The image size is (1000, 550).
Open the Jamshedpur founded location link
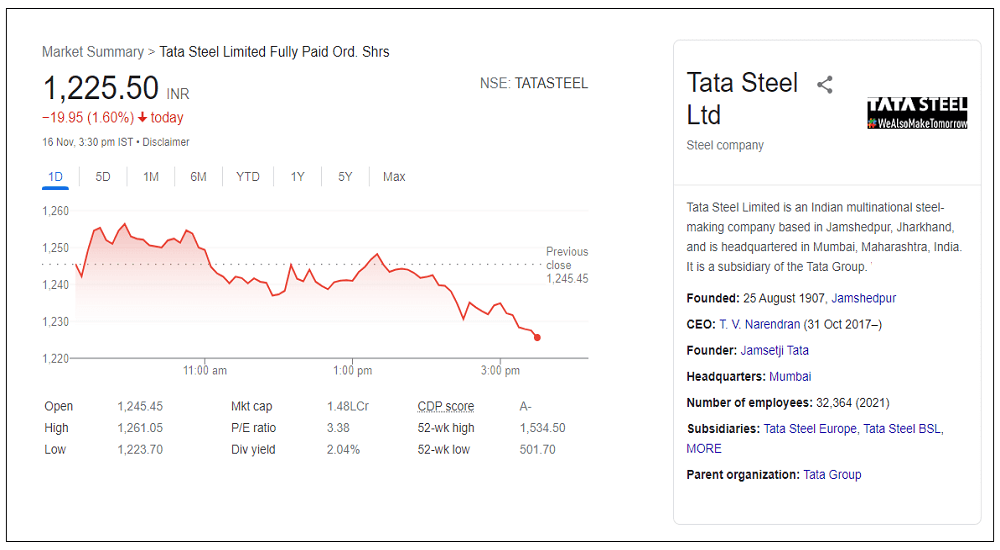coord(864,298)
